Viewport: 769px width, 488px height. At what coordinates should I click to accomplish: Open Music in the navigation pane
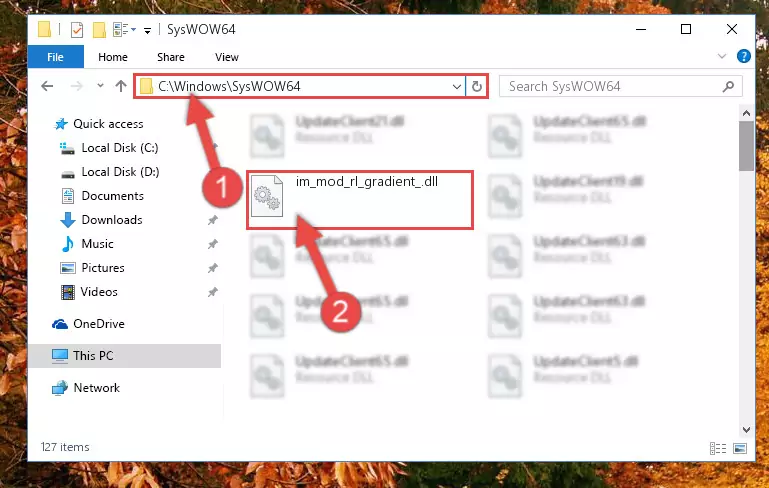point(97,244)
